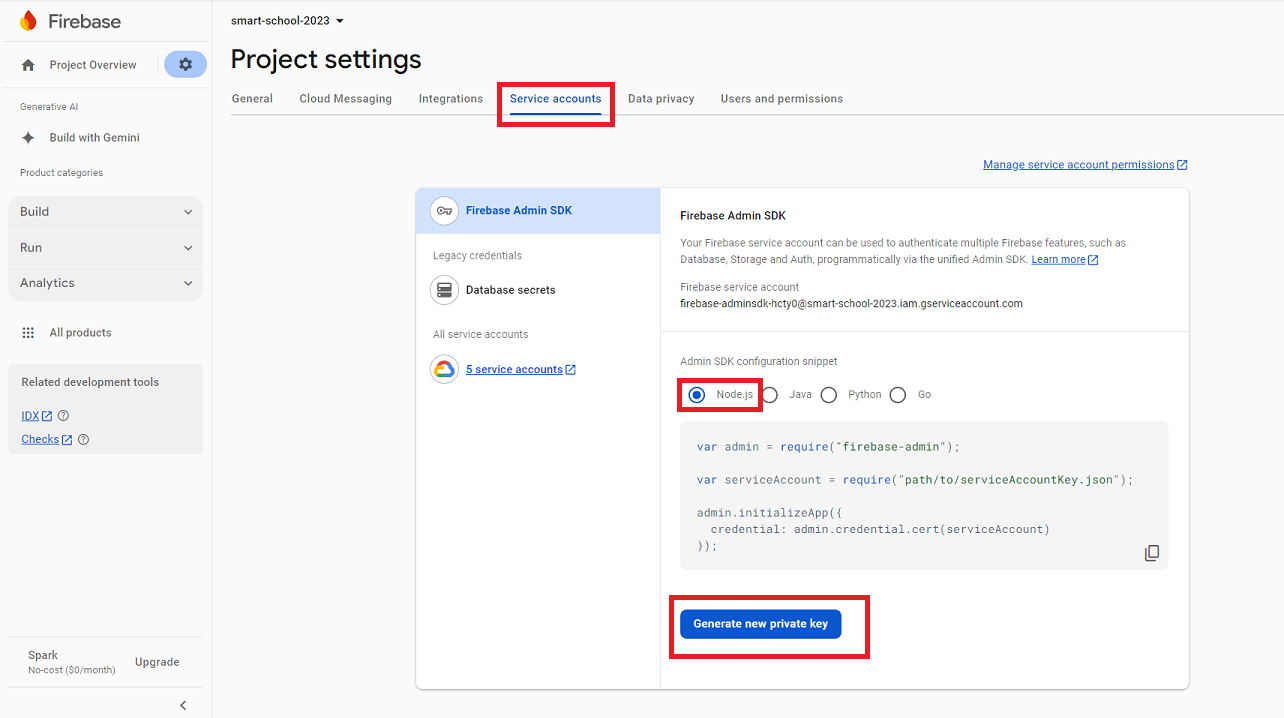Click external link icon beside 5 service accounts
The width and height of the screenshot is (1284, 718).
(571, 370)
